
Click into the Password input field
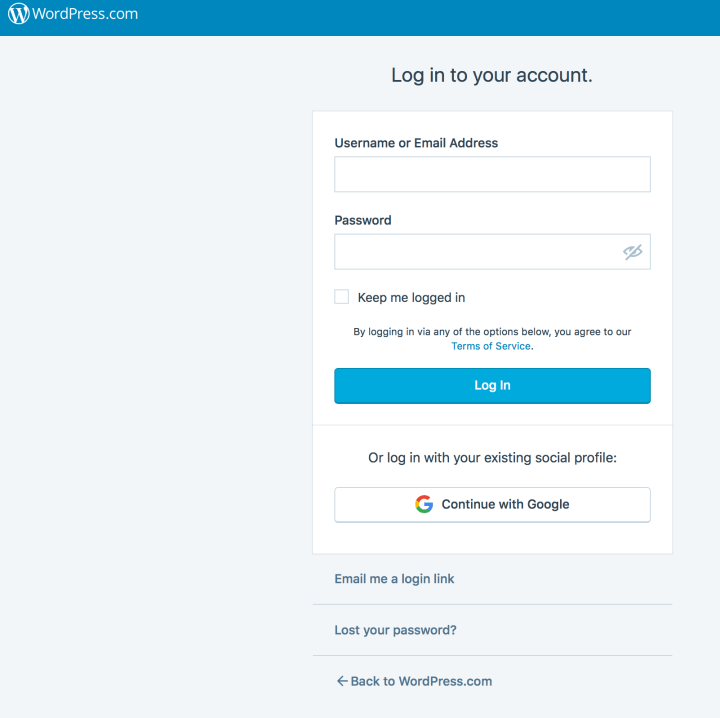pos(476,252)
